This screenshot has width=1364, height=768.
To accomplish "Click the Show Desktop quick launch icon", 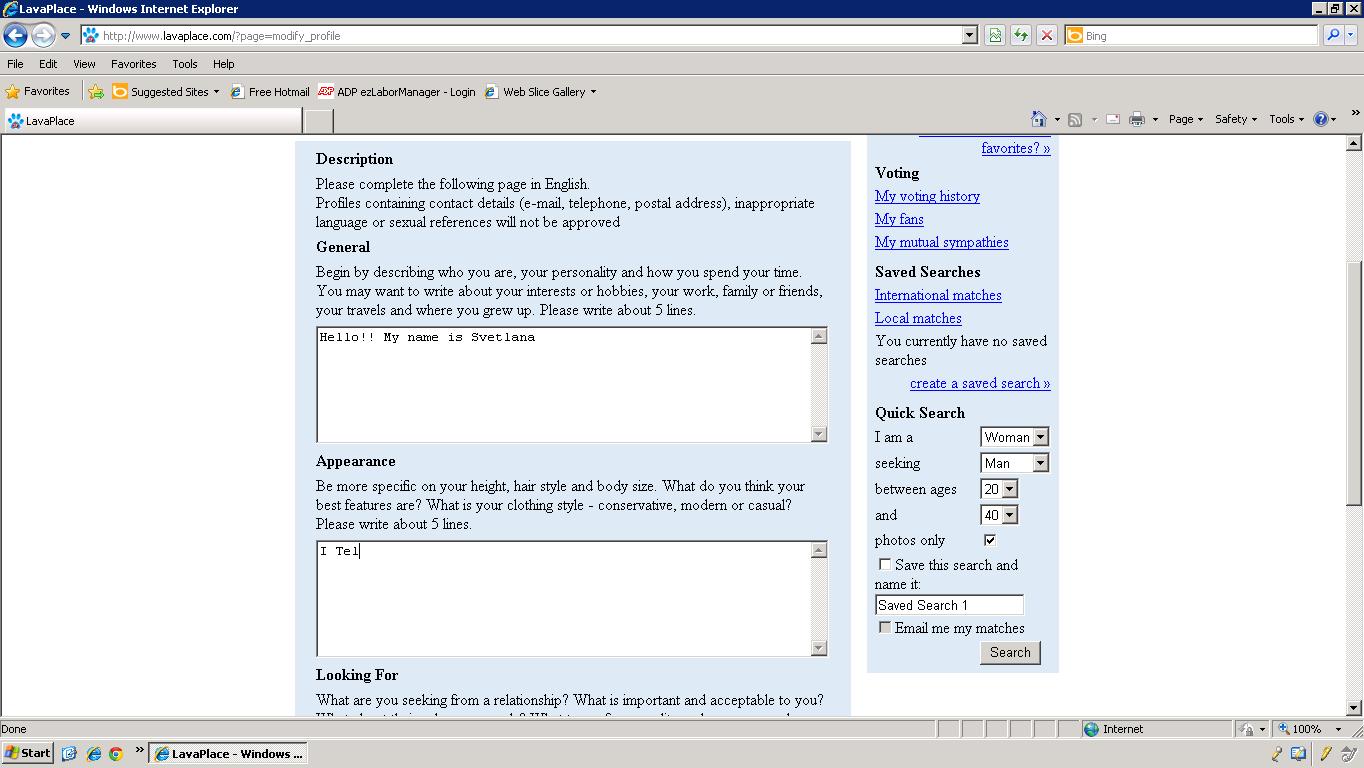I will 69,754.
